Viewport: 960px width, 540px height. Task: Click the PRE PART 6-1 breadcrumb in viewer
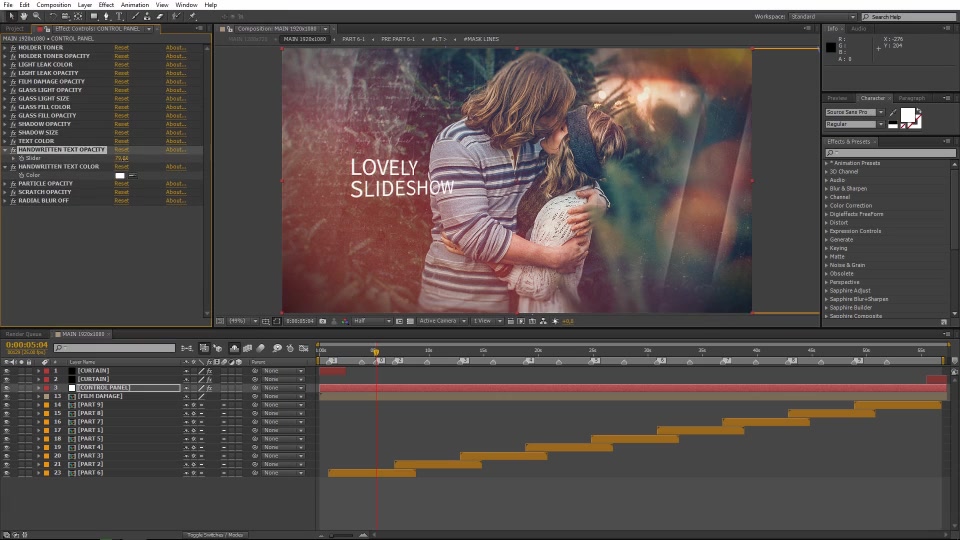pos(398,39)
